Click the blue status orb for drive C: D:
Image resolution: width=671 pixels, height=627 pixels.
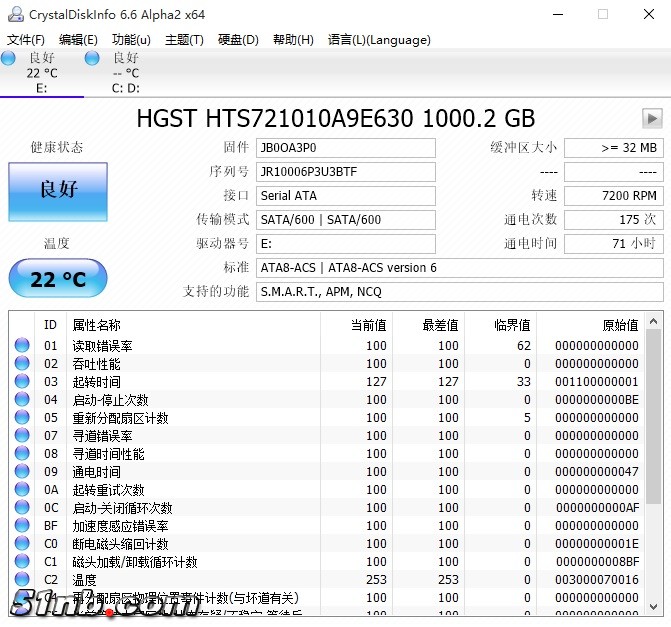click(92, 58)
